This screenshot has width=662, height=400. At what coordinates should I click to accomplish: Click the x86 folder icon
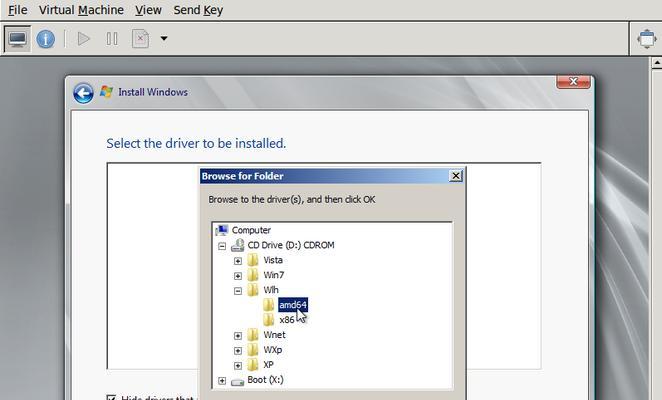(269, 320)
